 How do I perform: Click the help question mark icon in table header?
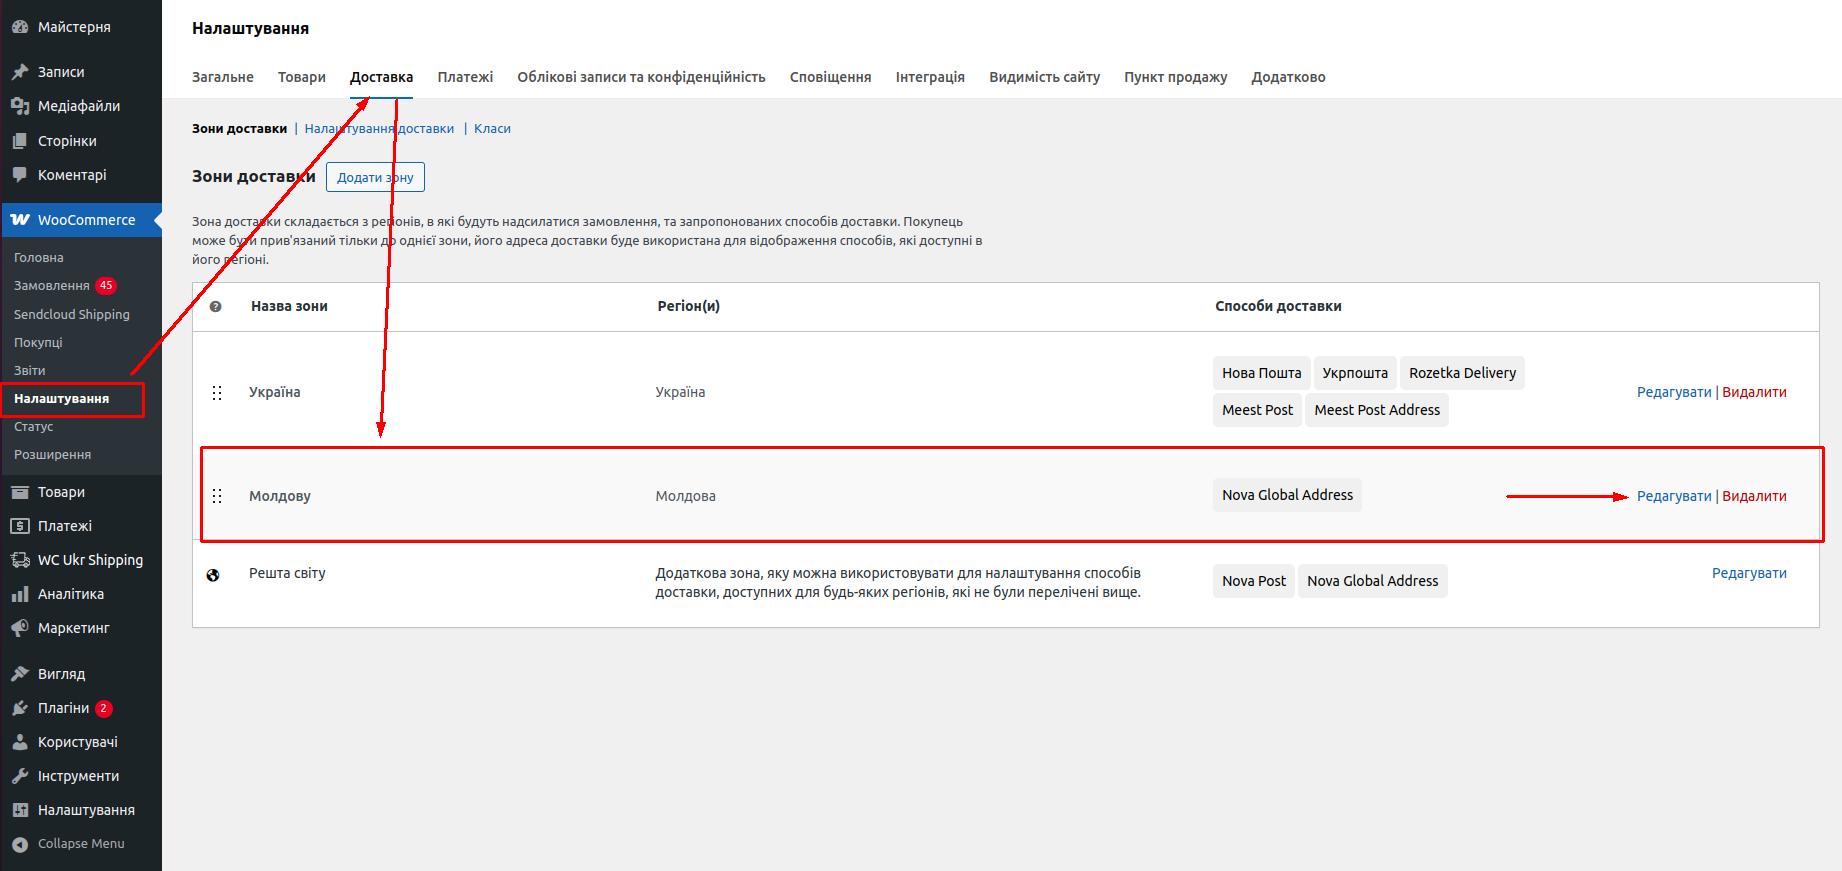(215, 307)
